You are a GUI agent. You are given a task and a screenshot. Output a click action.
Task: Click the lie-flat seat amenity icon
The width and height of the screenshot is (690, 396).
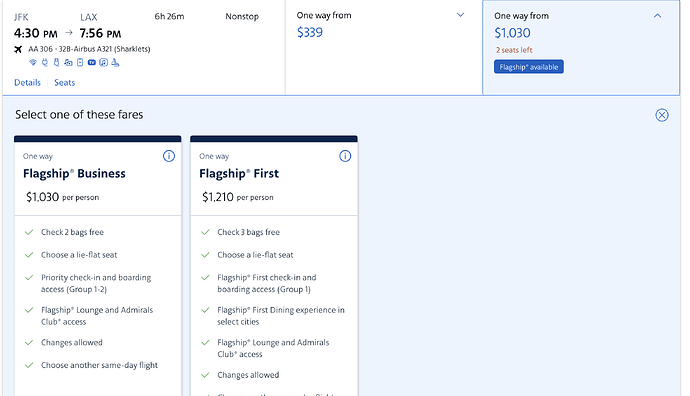[x=115, y=62]
